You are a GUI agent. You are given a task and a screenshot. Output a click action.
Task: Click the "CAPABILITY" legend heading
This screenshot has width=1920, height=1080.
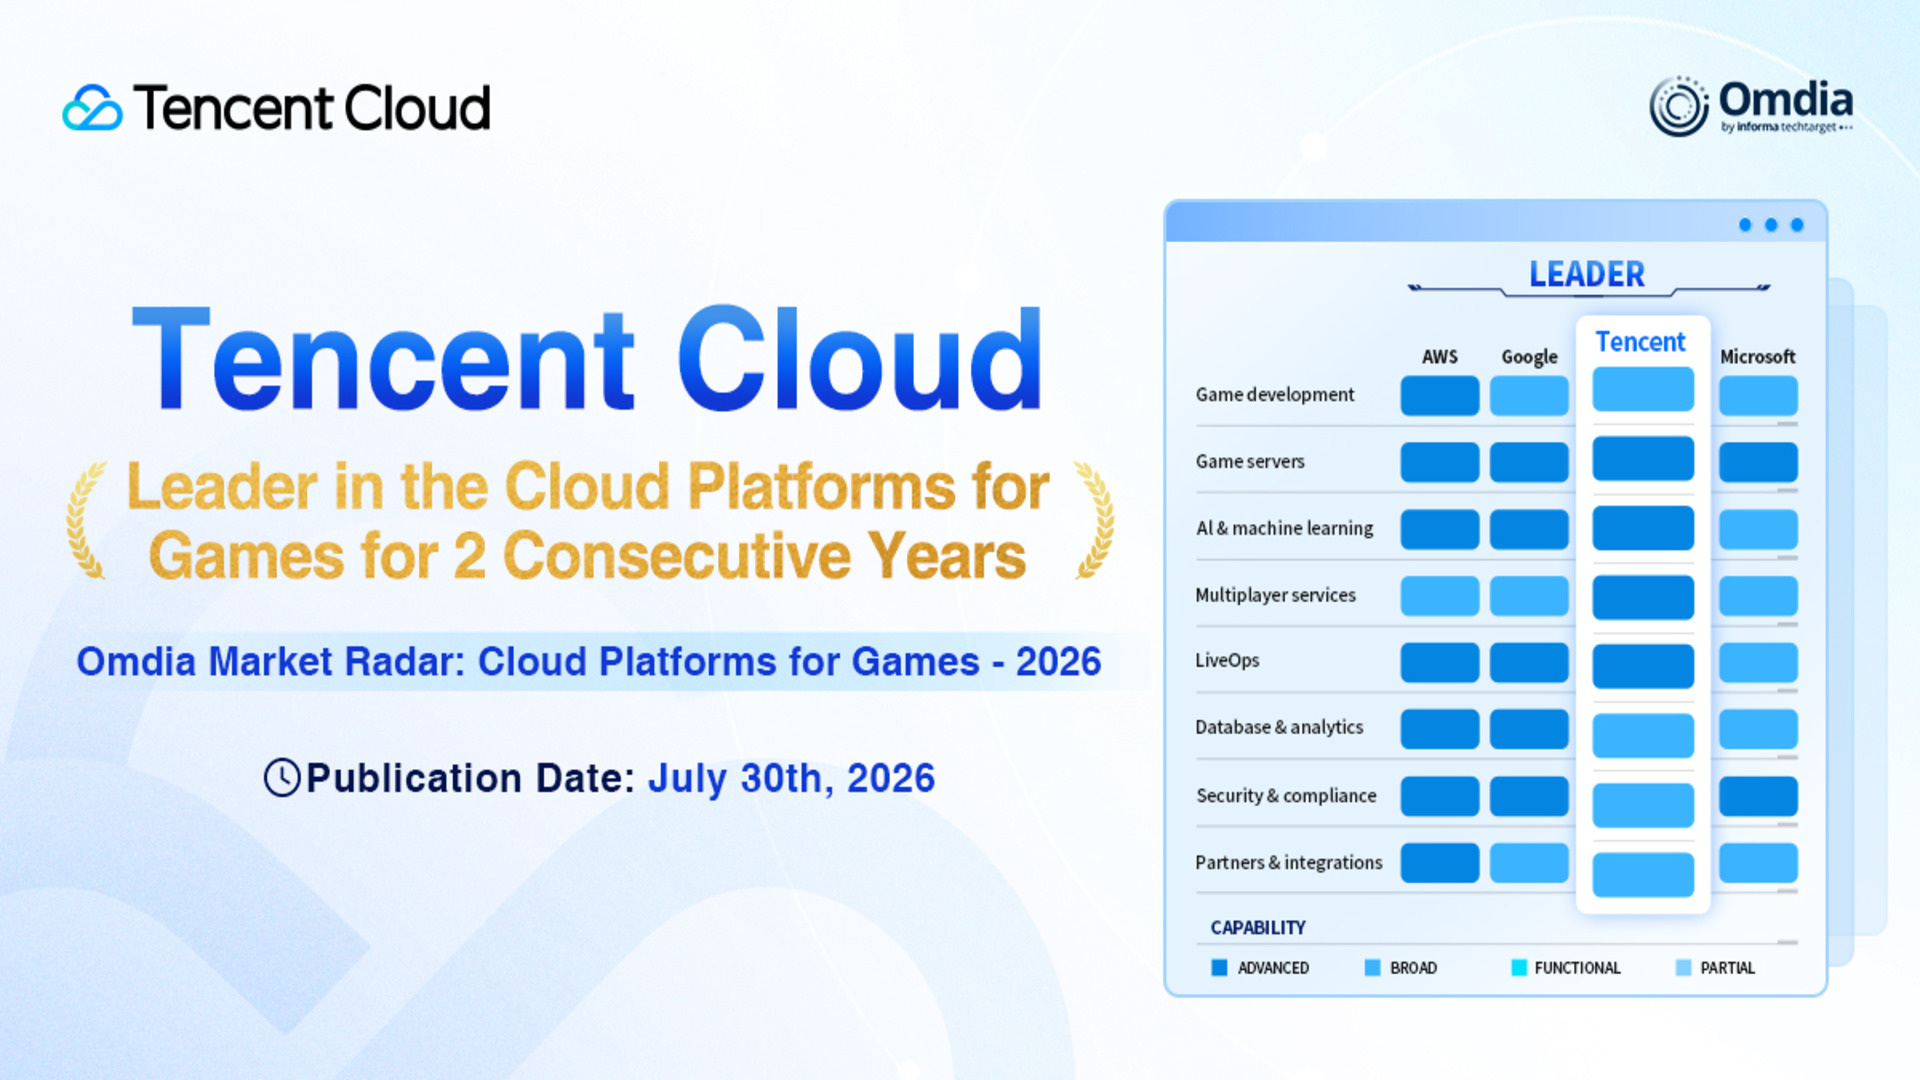tap(1258, 928)
